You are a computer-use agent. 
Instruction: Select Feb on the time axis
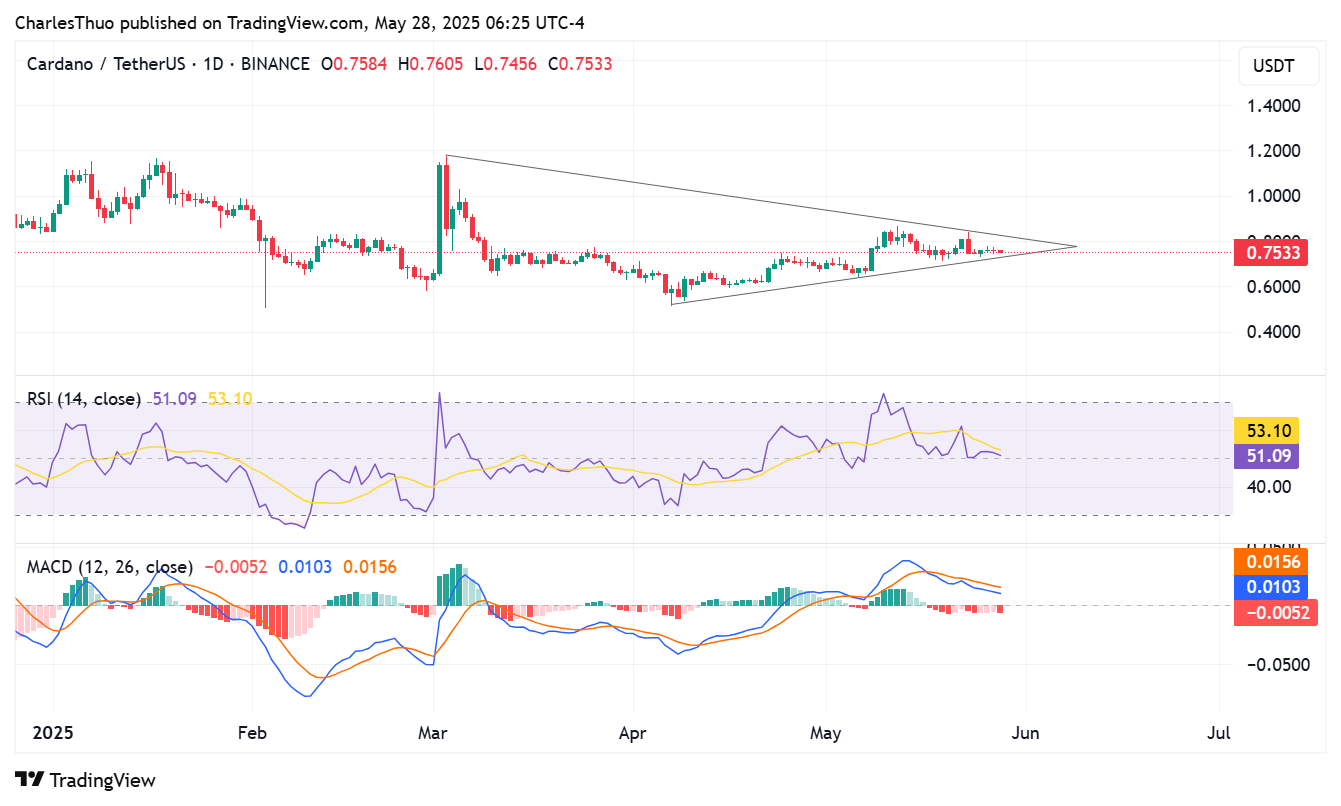coord(252,733)
